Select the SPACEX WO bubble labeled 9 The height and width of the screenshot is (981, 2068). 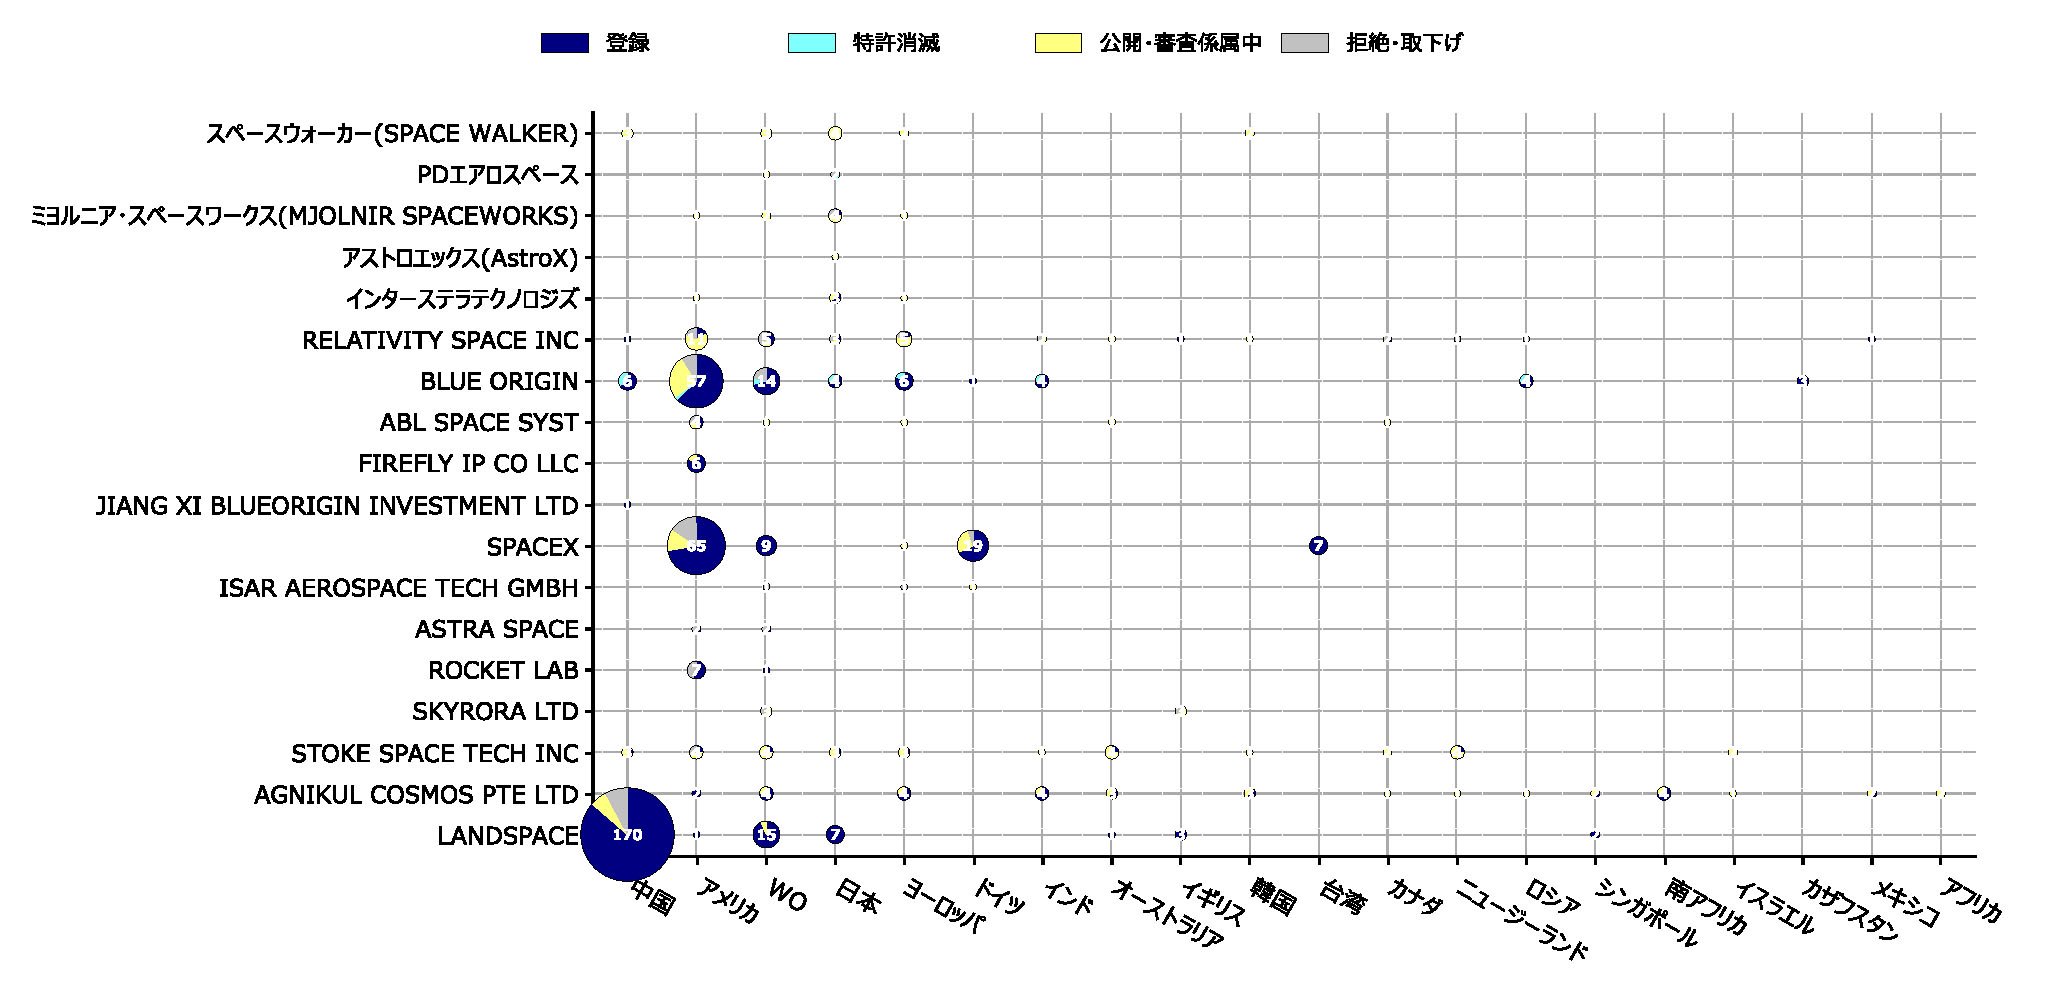[x=766, y=546]
